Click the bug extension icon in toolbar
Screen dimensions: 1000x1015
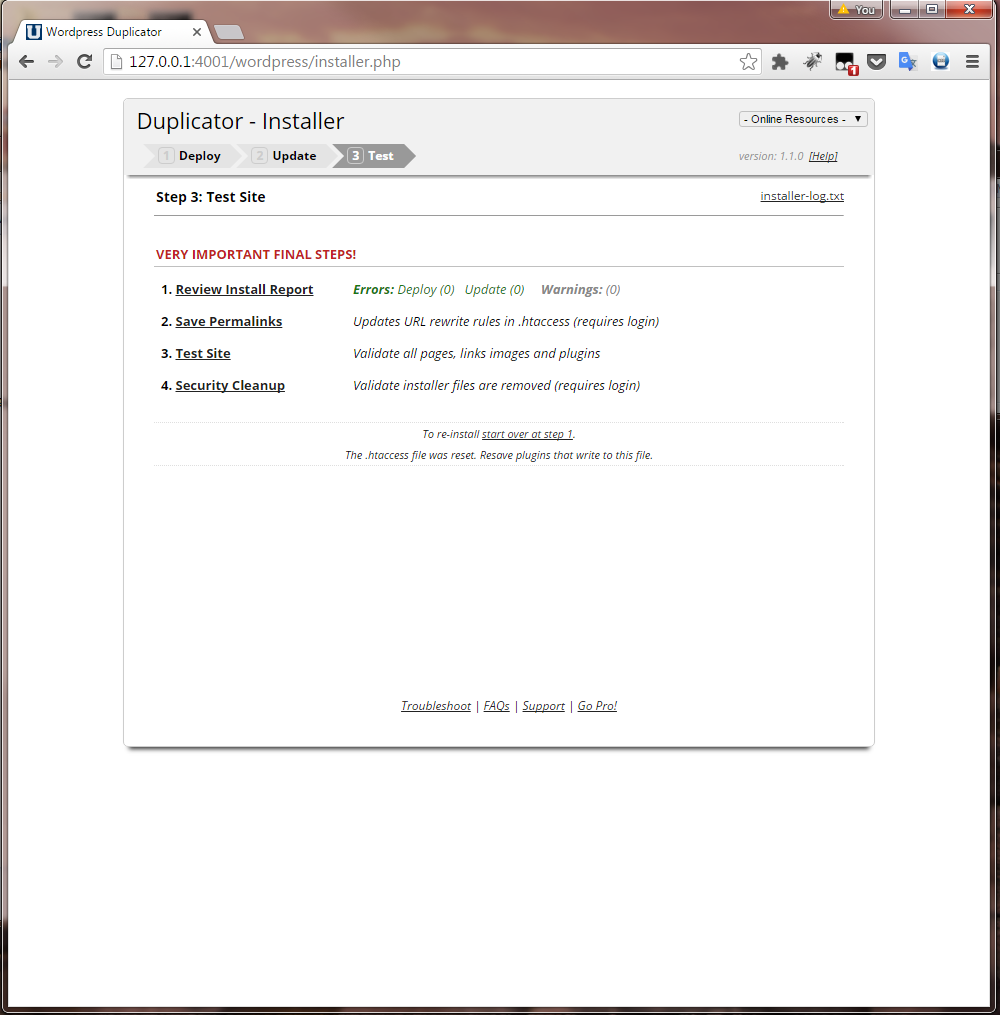click(812, 61)
